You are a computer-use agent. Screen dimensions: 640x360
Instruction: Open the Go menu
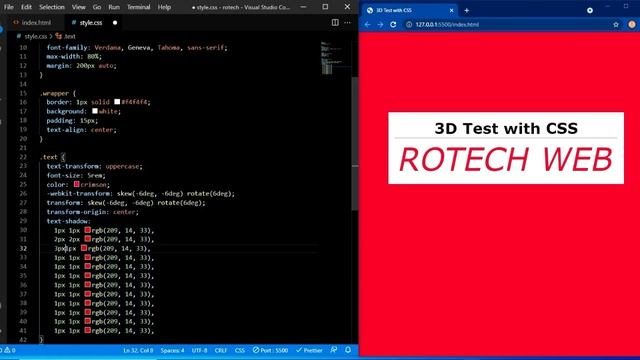point(97,7)
